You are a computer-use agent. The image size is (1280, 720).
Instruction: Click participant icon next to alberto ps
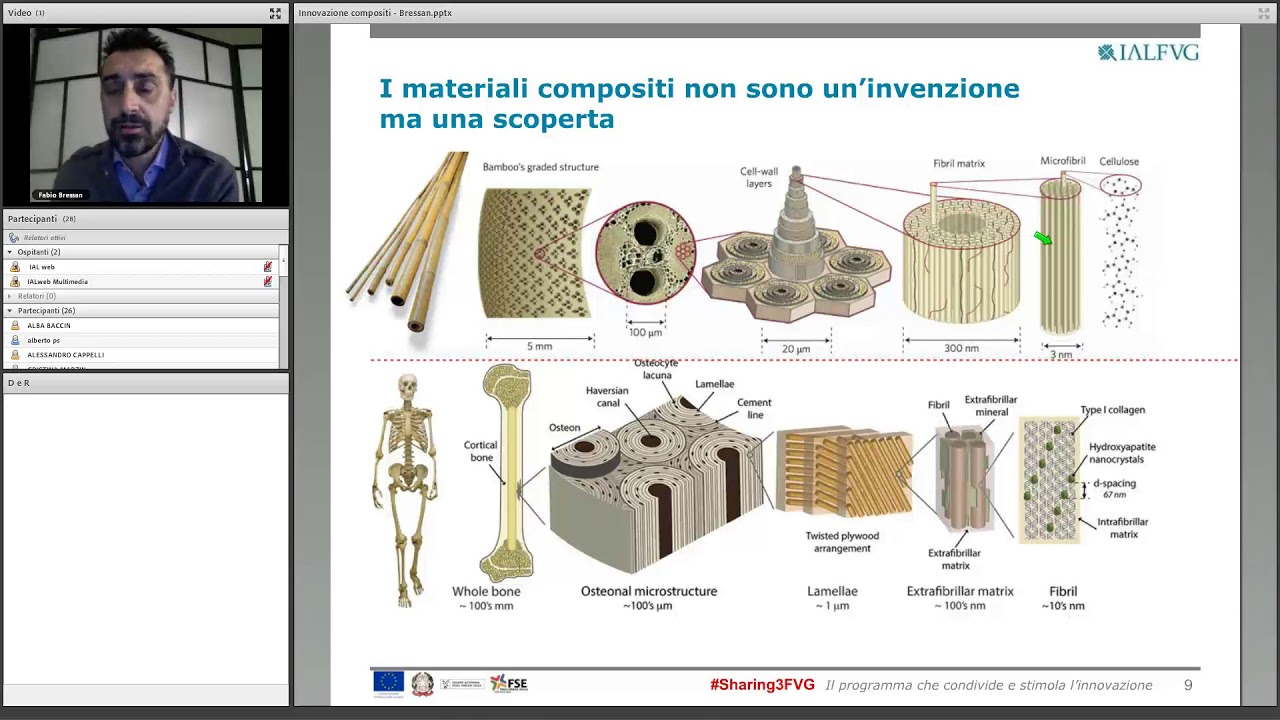point(15,340)
